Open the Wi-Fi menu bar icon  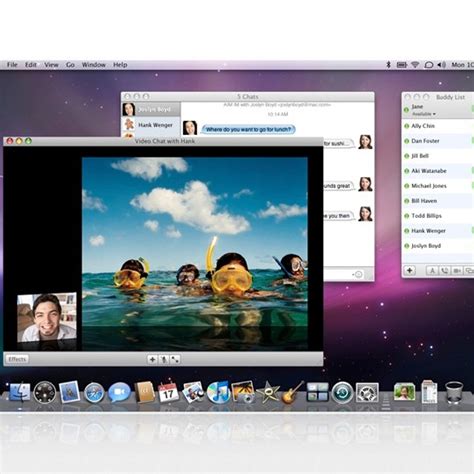(x=415, y=65)
